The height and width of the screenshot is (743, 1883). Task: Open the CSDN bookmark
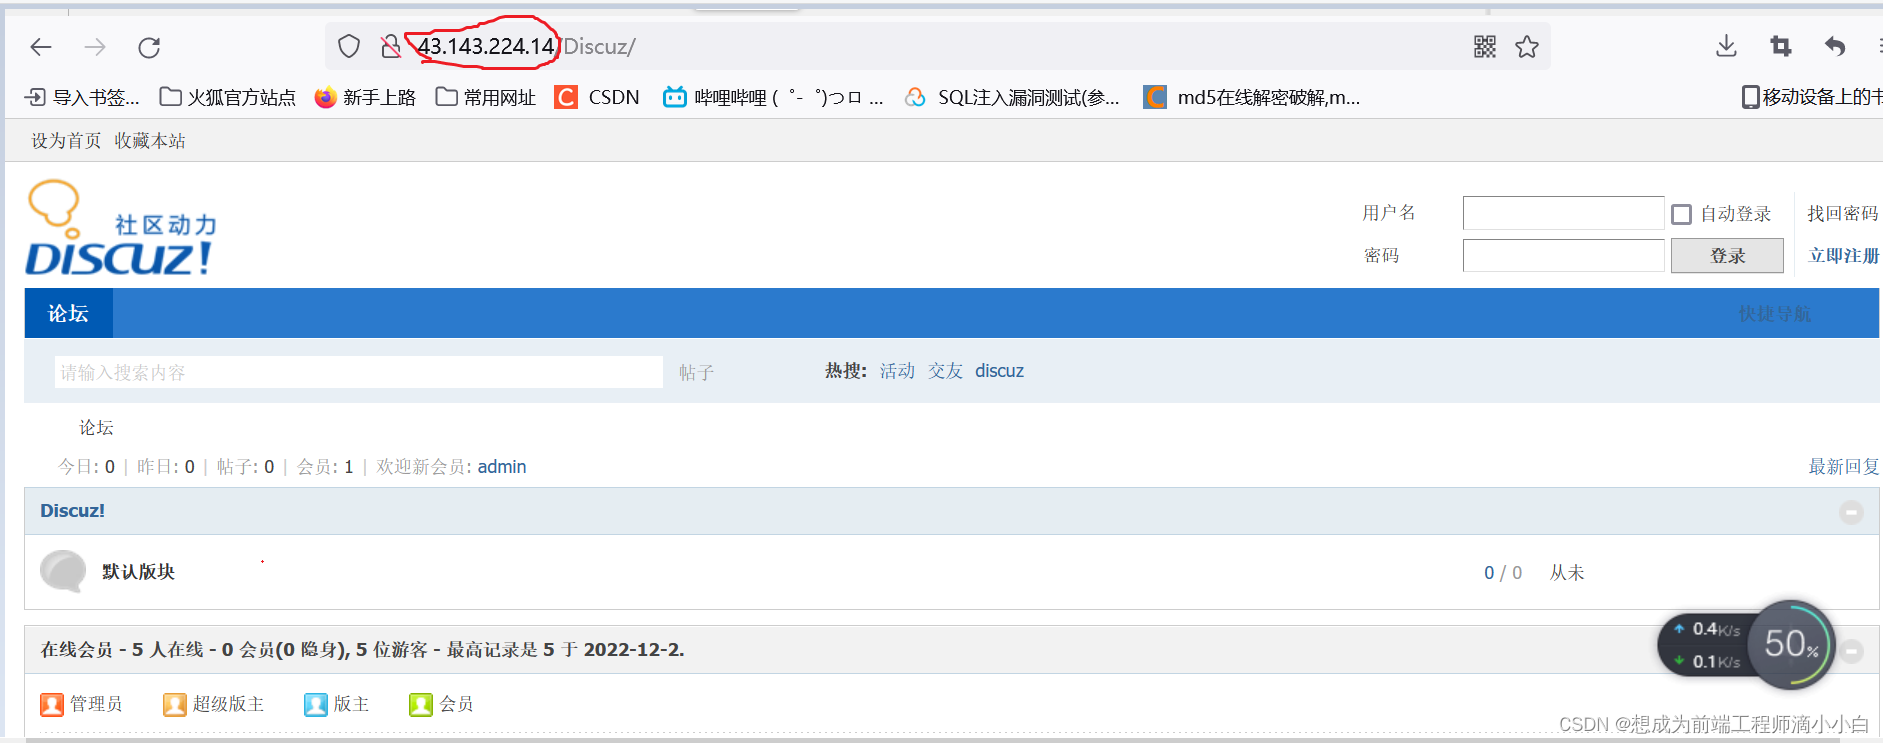coord(597,97)
